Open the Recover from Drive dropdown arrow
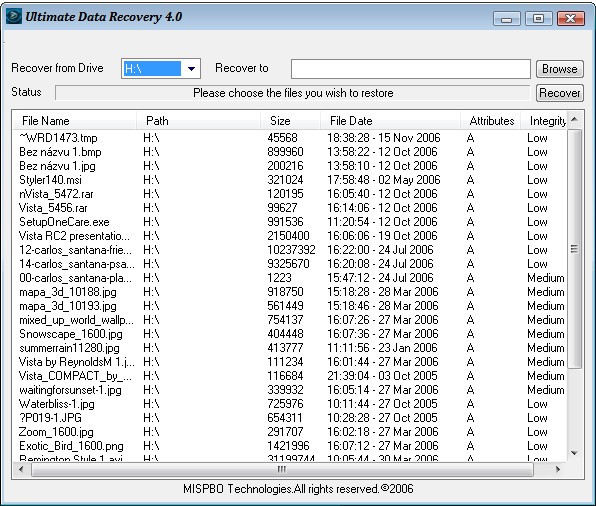596x506 pixels. point(191,69)
